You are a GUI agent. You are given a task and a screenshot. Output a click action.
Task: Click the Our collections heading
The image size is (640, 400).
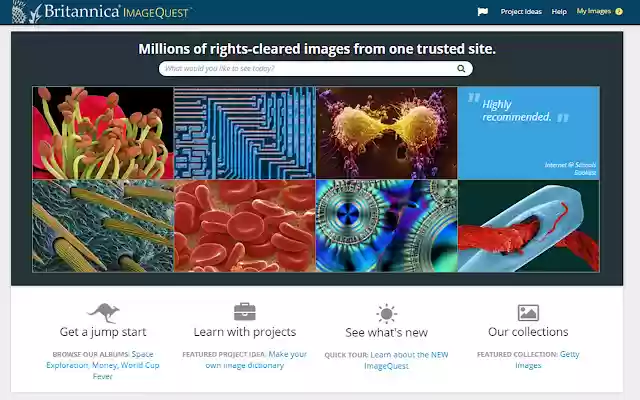[528, 332]
